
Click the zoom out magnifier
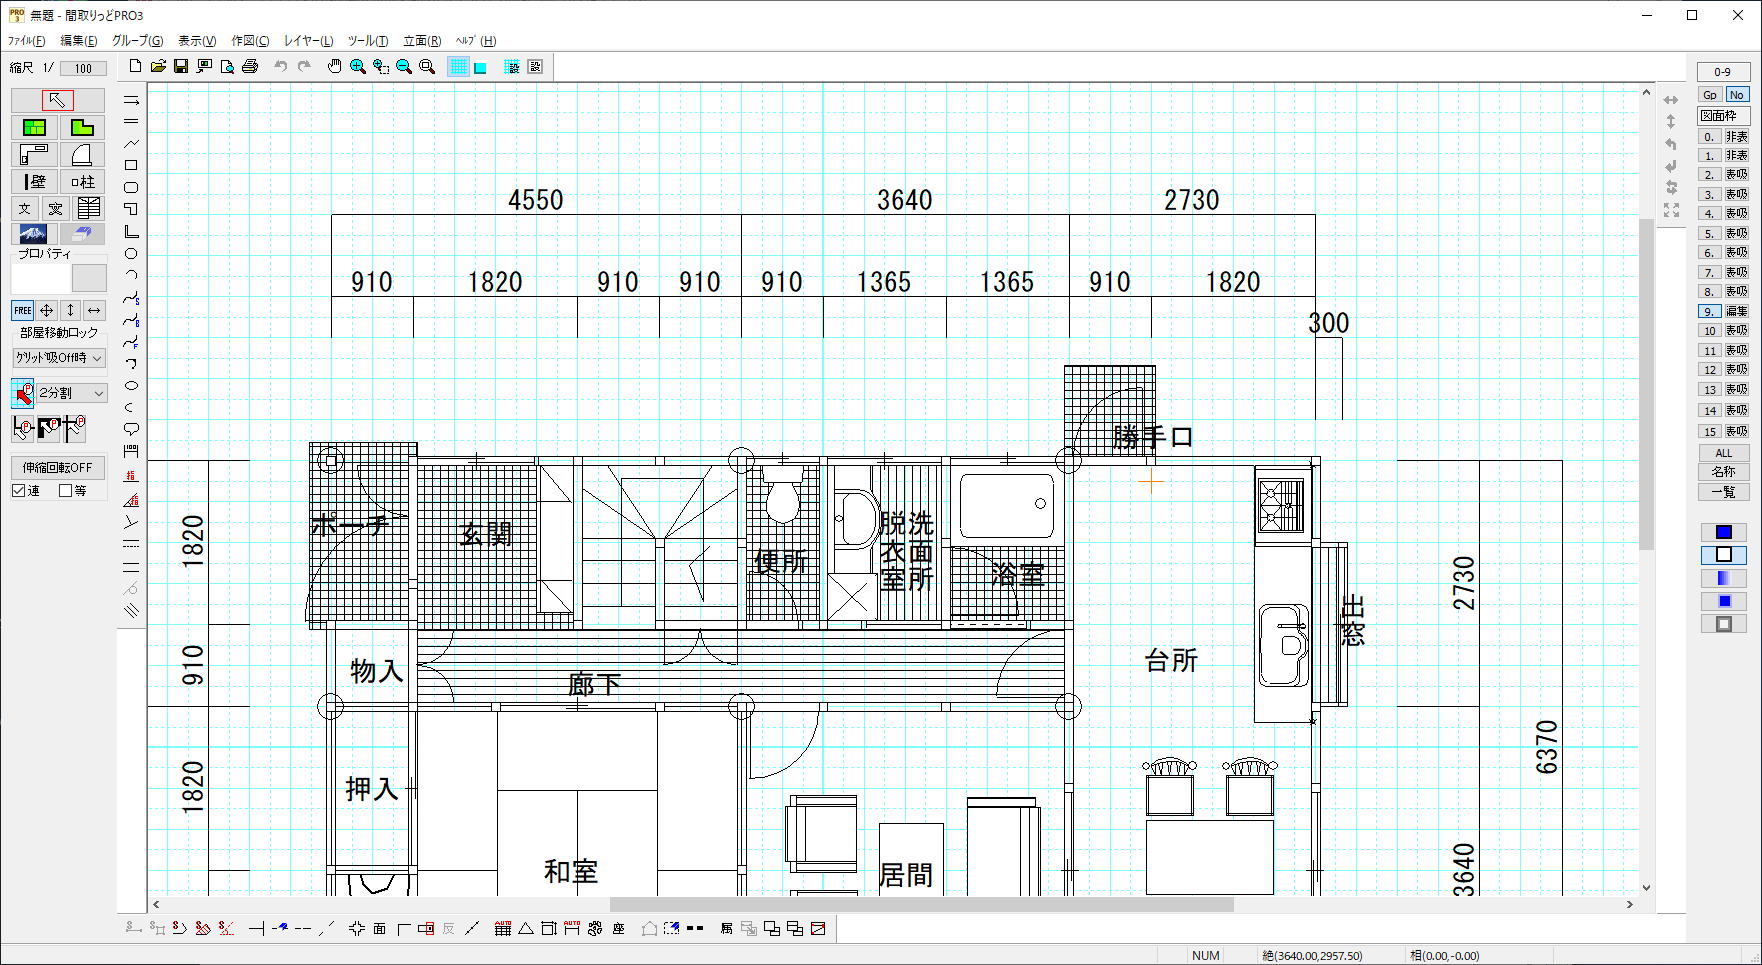(404, 66)
